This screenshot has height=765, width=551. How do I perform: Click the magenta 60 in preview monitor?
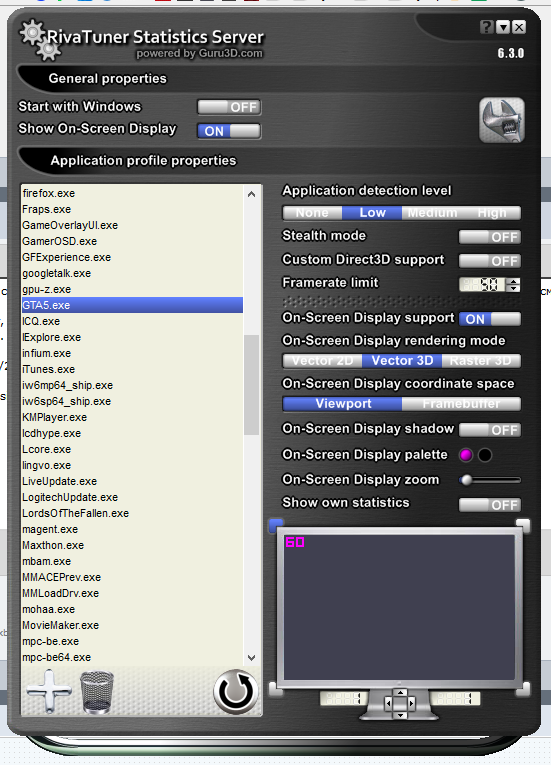(295, 542)
